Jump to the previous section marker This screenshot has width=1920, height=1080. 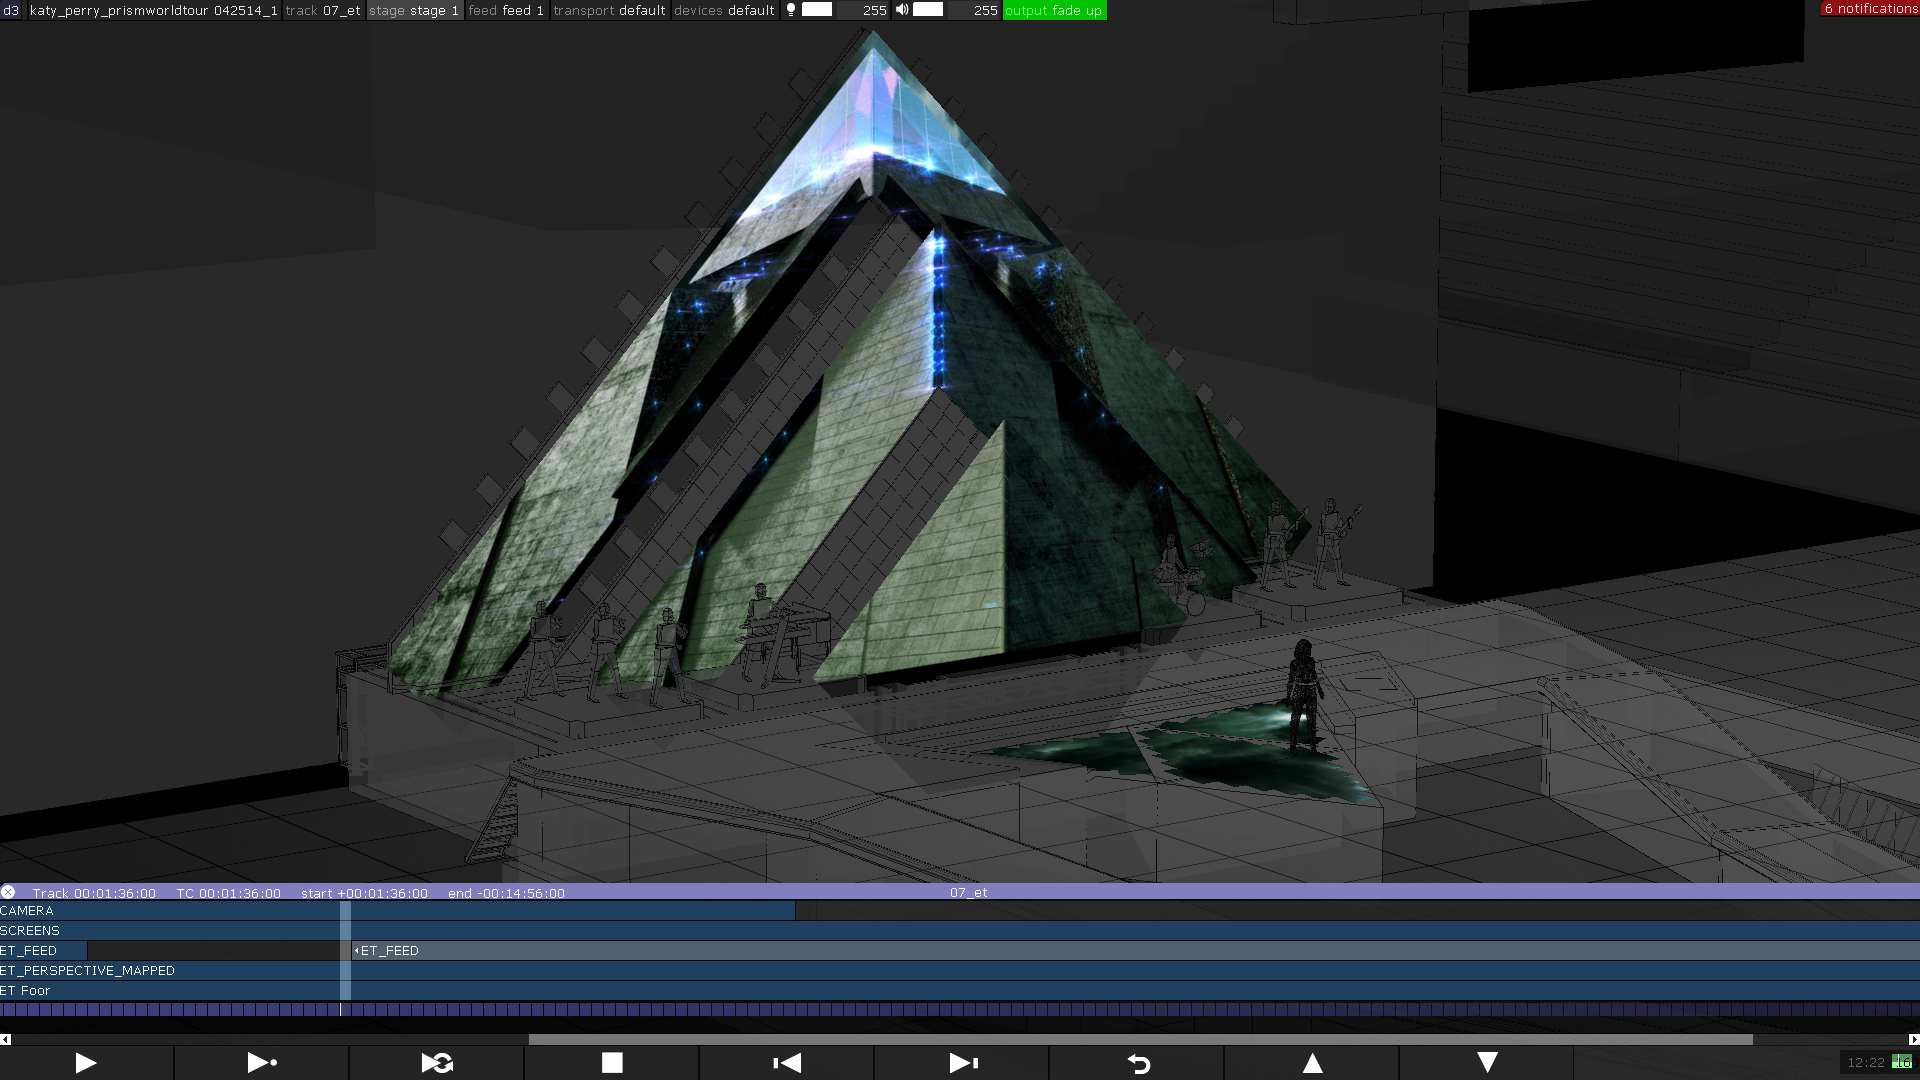(787, 1063)
